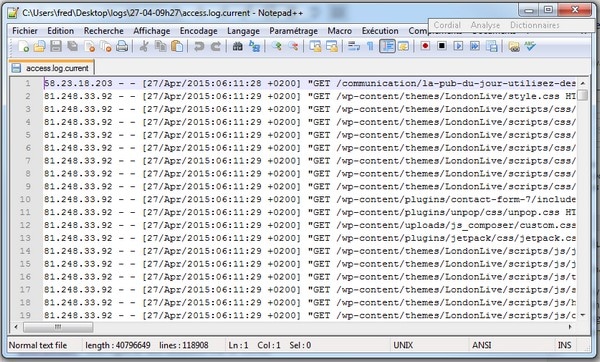Play back the recorded macro icon
The image size is (600, 362).
458,46
